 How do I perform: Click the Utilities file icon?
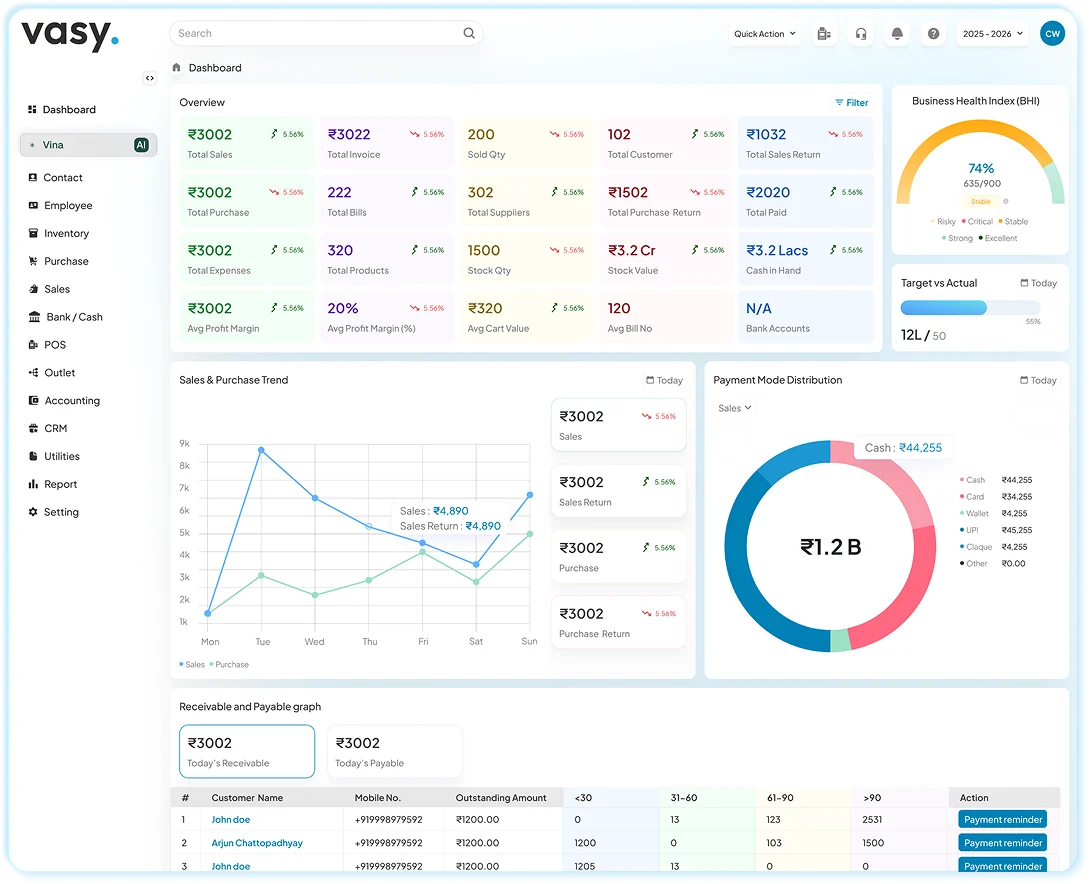[x=33, y=456]
